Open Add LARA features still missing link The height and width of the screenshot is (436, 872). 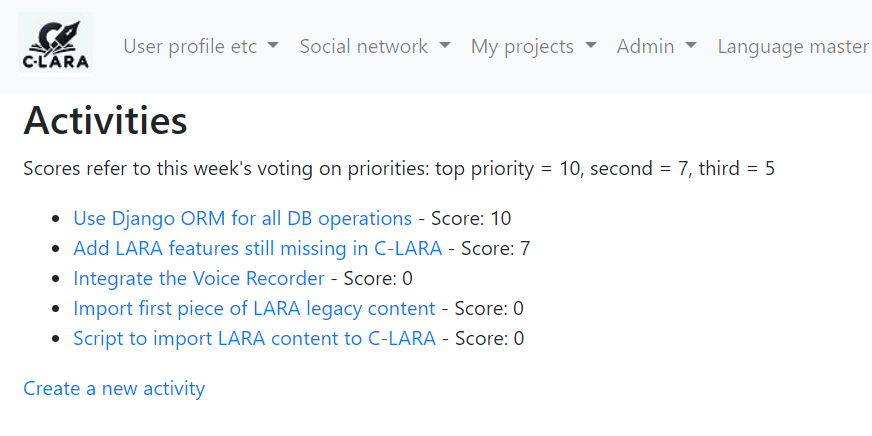coord(257,248)
